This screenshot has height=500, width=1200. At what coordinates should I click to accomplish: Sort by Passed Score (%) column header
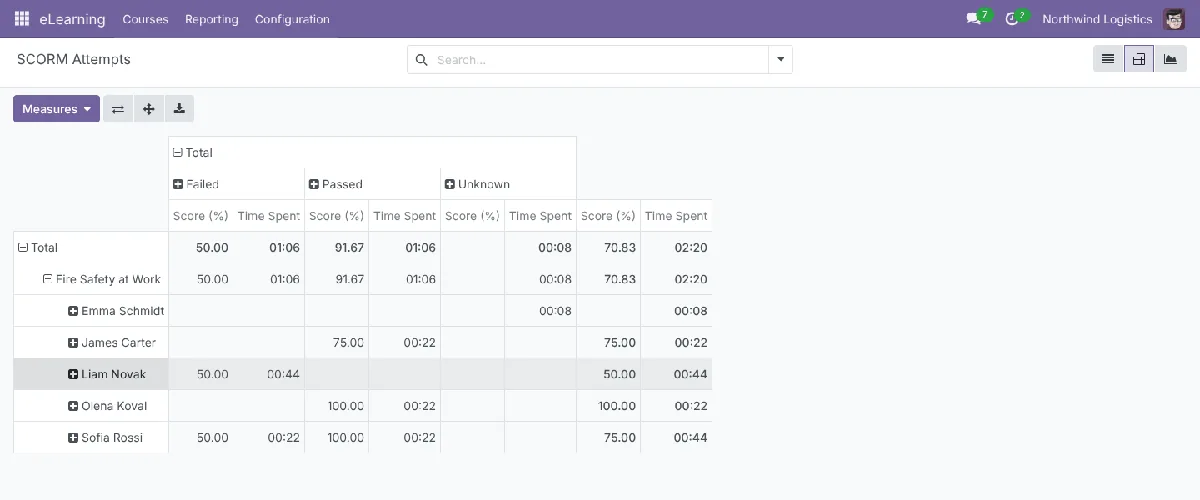click(337, 216)
